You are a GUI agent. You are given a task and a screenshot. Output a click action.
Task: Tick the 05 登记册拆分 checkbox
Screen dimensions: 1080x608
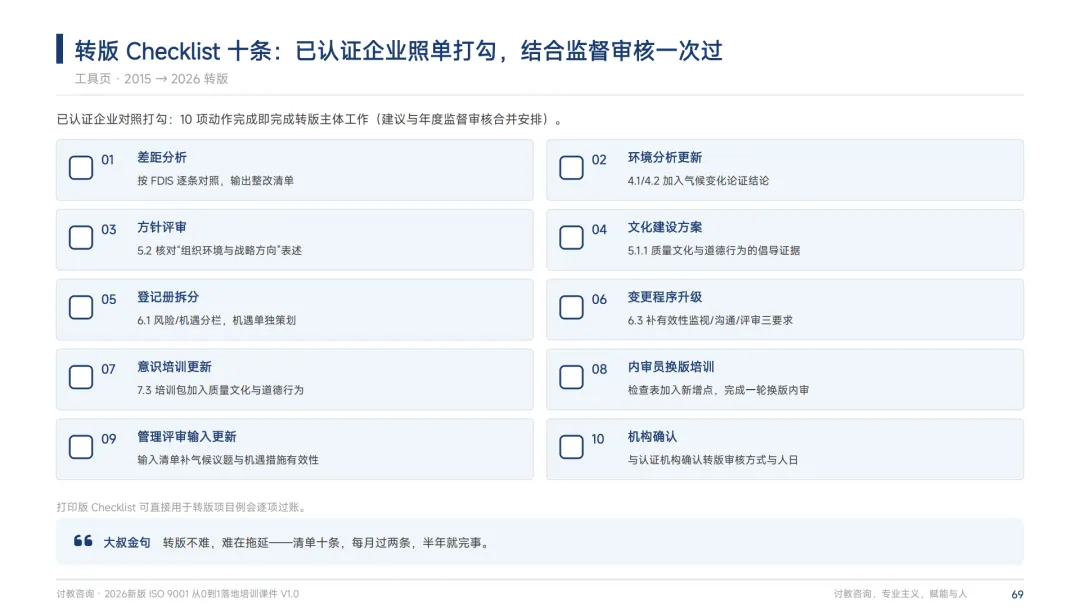pos(81,307)
